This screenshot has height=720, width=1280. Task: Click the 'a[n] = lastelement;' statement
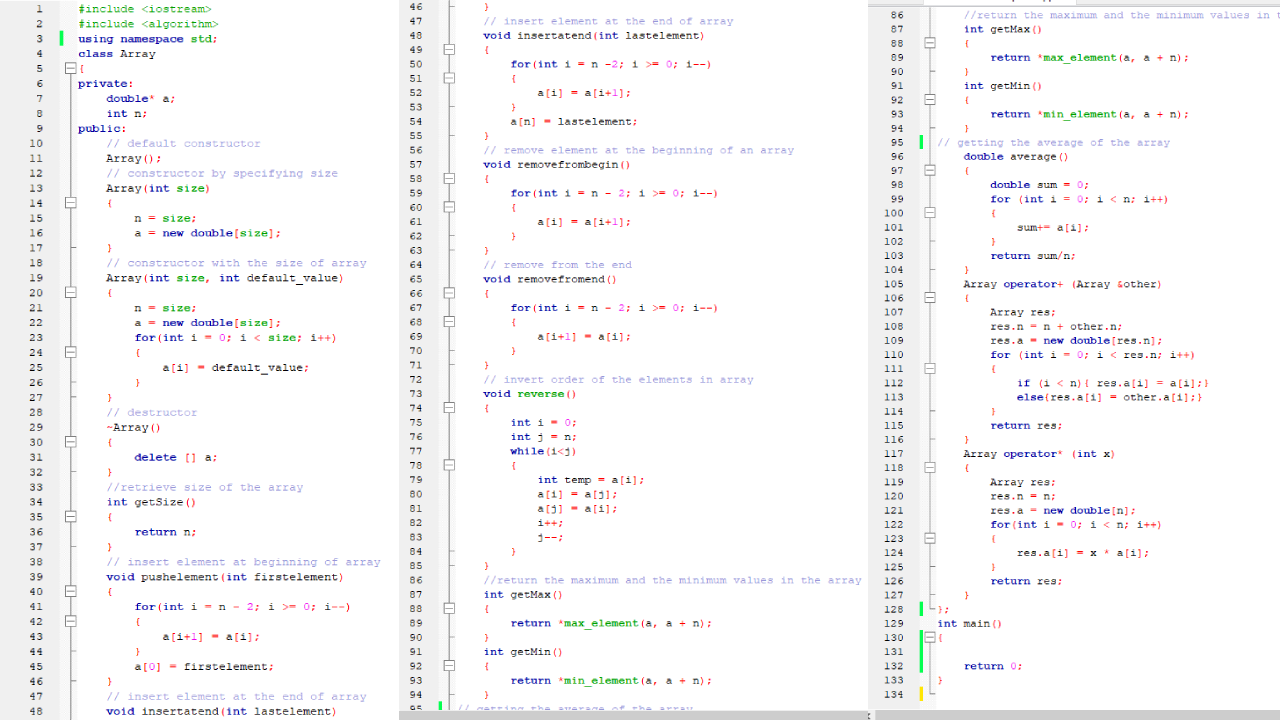574,122
